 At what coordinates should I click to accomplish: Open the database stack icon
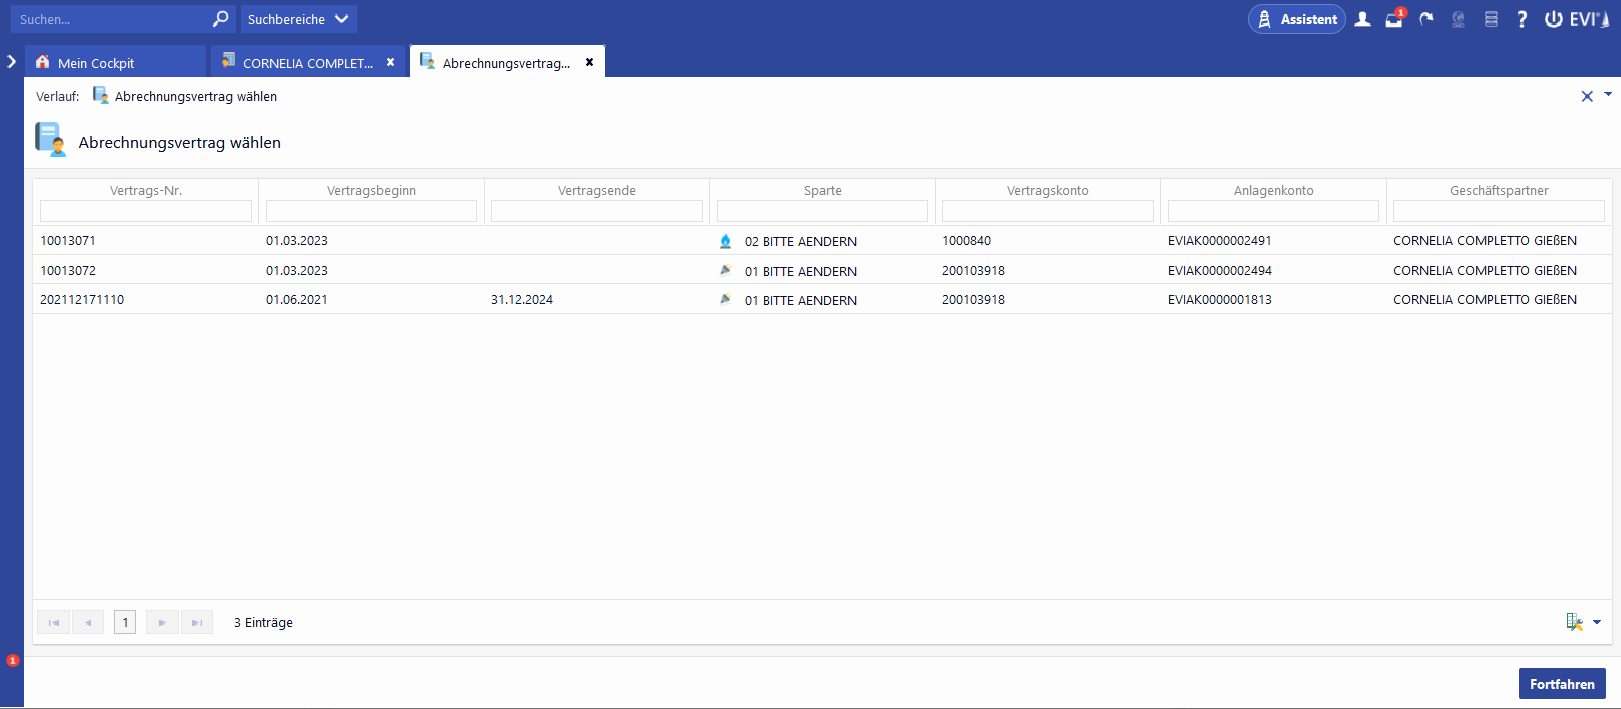pyautogui.click(x=1491, y=19)
